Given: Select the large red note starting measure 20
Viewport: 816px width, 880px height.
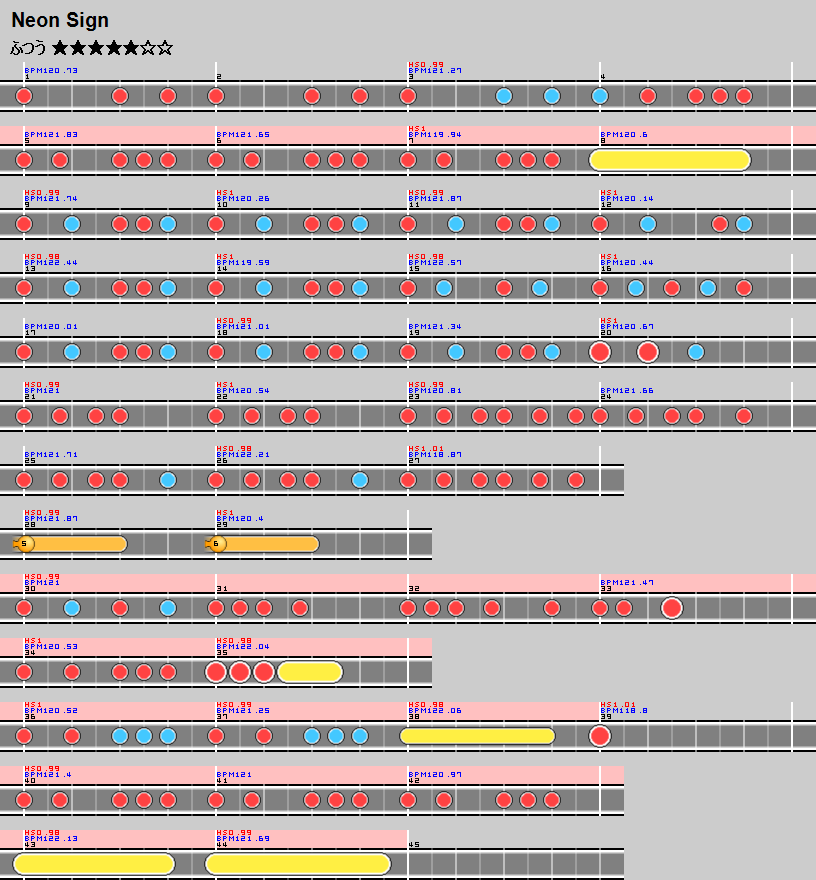Looking at the screenshot, I should 600,352.
